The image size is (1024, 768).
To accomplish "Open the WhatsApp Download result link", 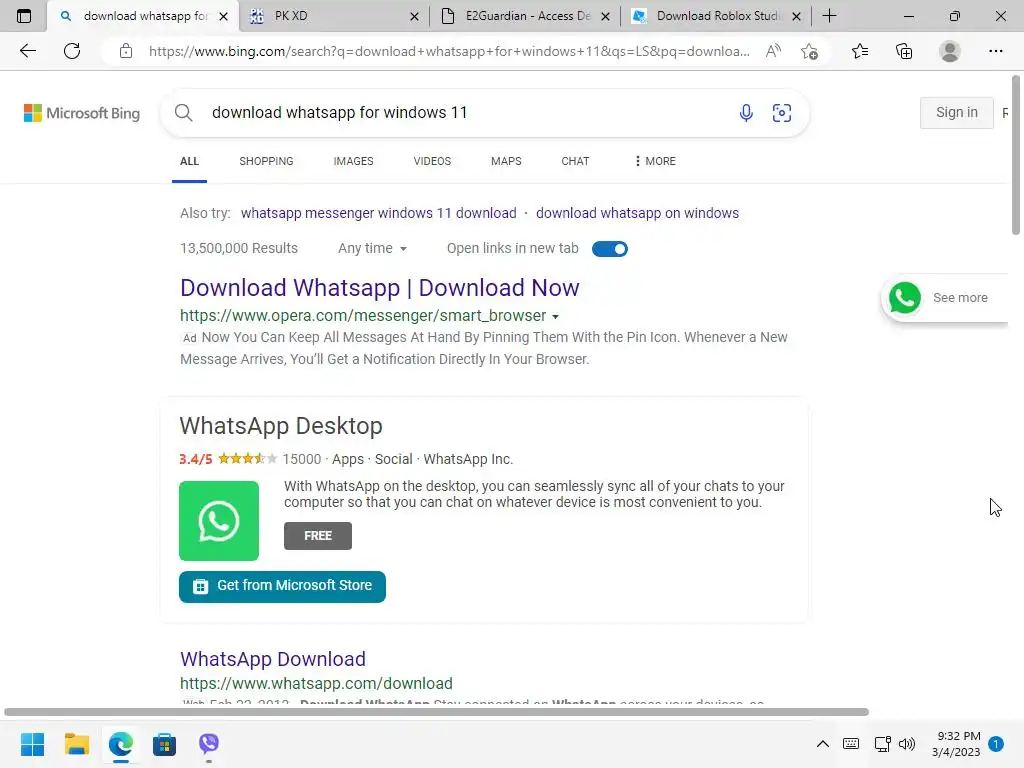I will point(273,659).
